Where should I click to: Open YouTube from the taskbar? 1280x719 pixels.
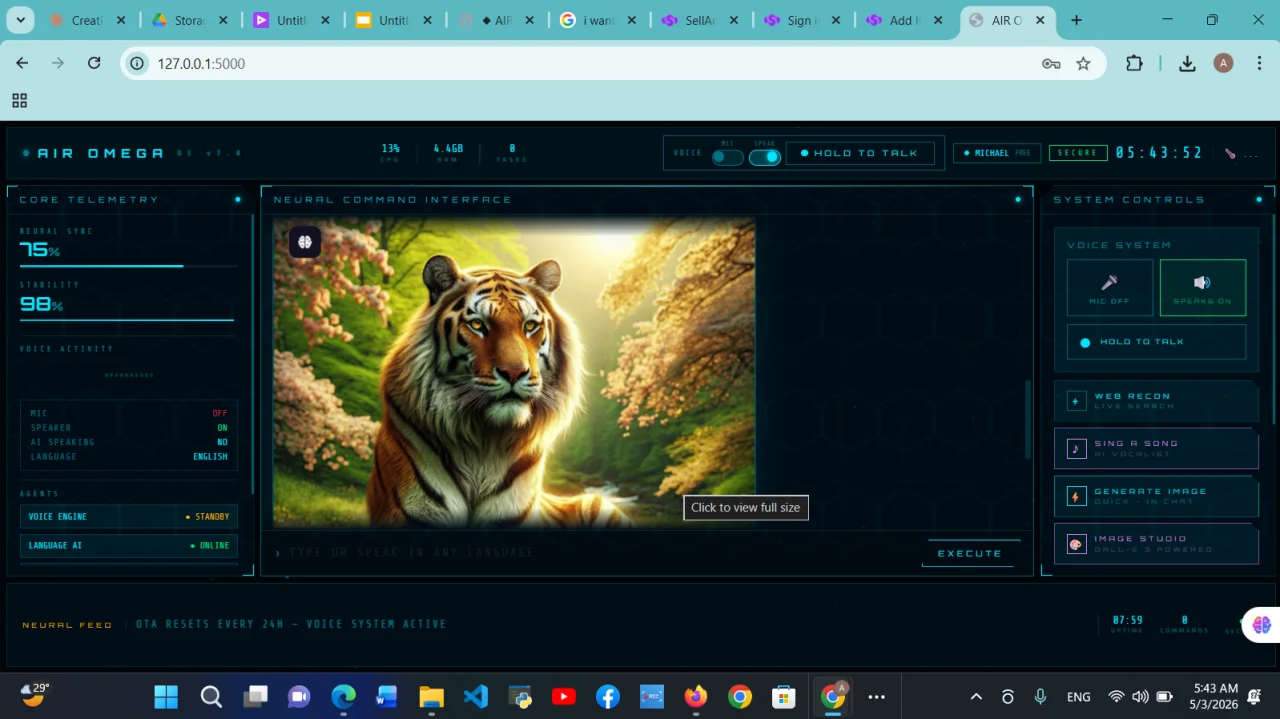click(564, 696)
